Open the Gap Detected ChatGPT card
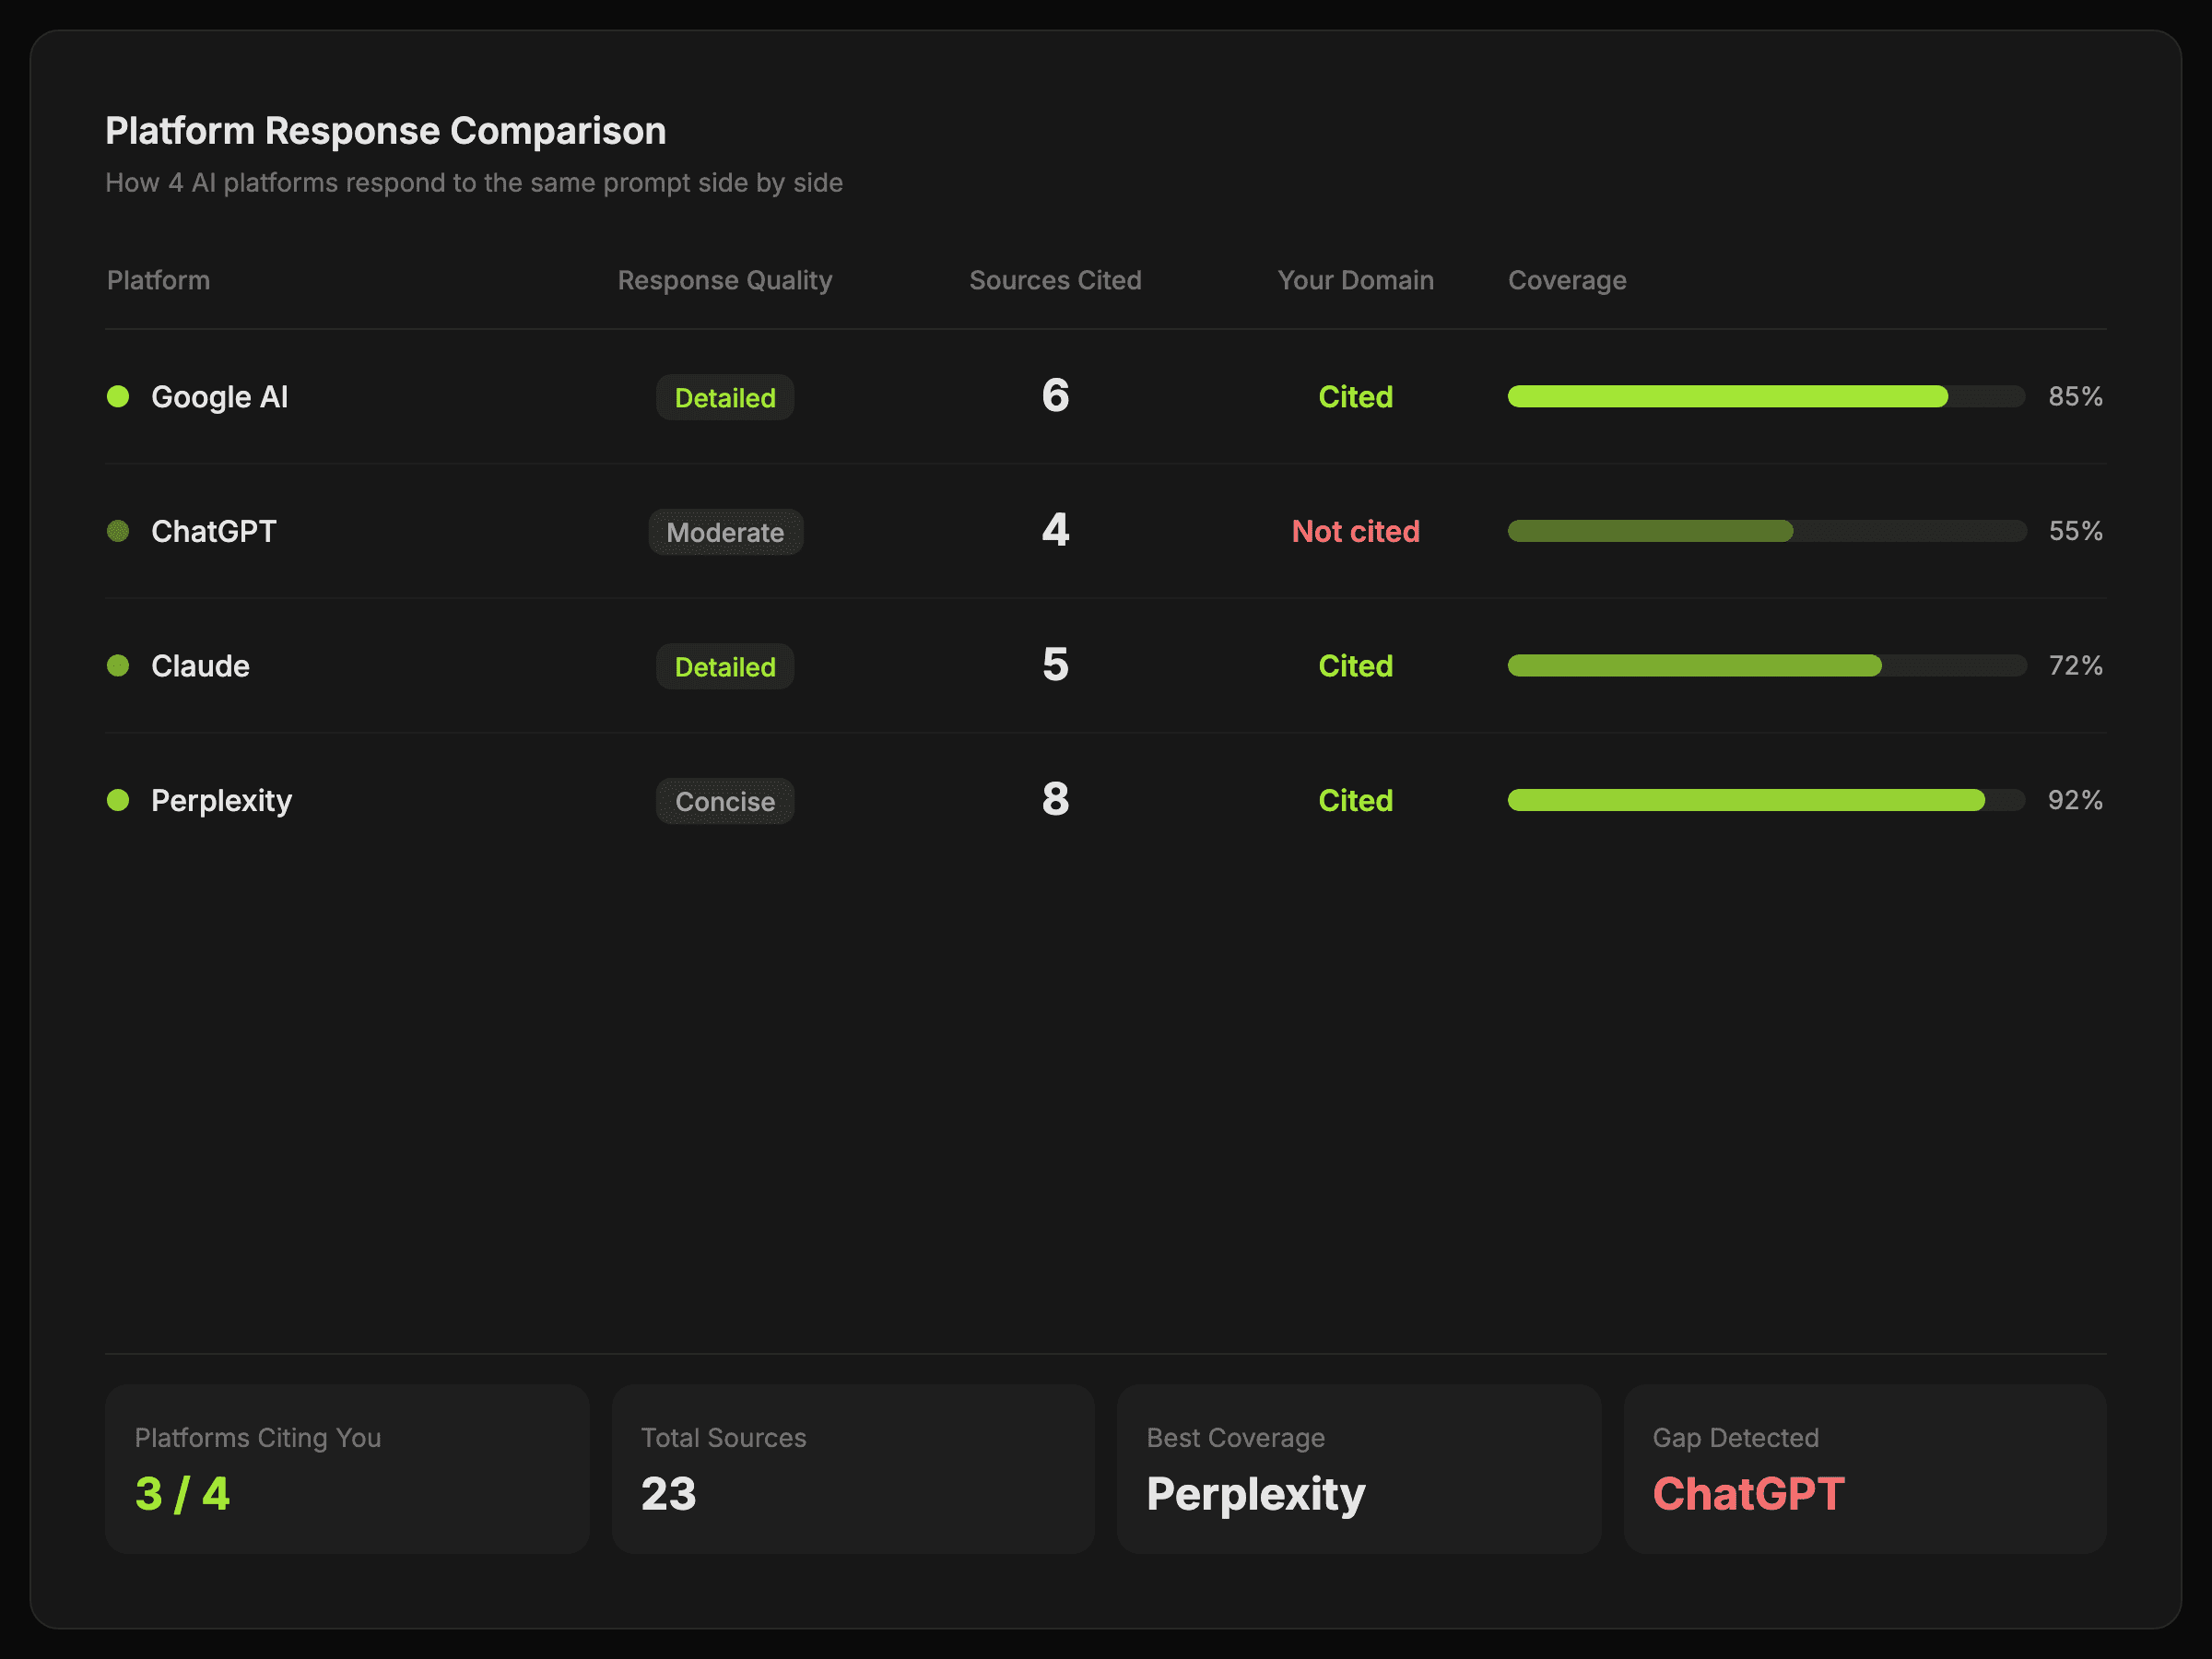Image resolution: width=2212 pixels, height=1659 pixels. pyautogui.click(x=1864, y=1468)
